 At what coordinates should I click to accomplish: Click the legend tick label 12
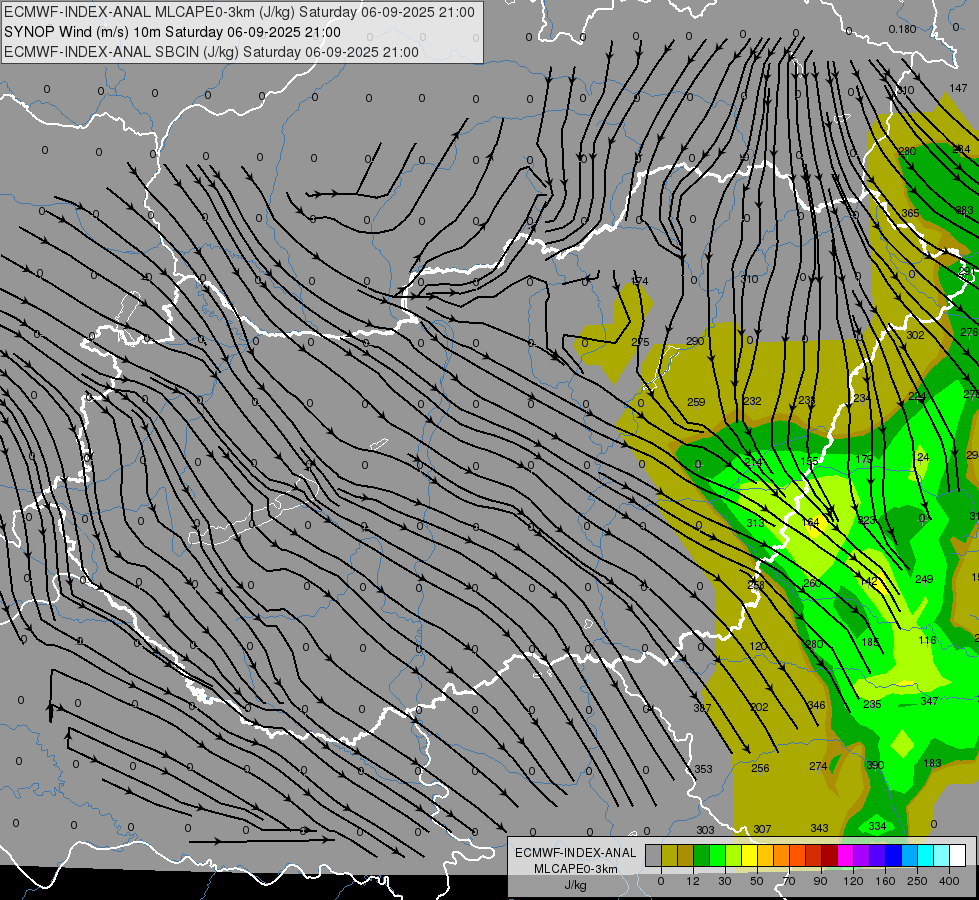(692, 881)
